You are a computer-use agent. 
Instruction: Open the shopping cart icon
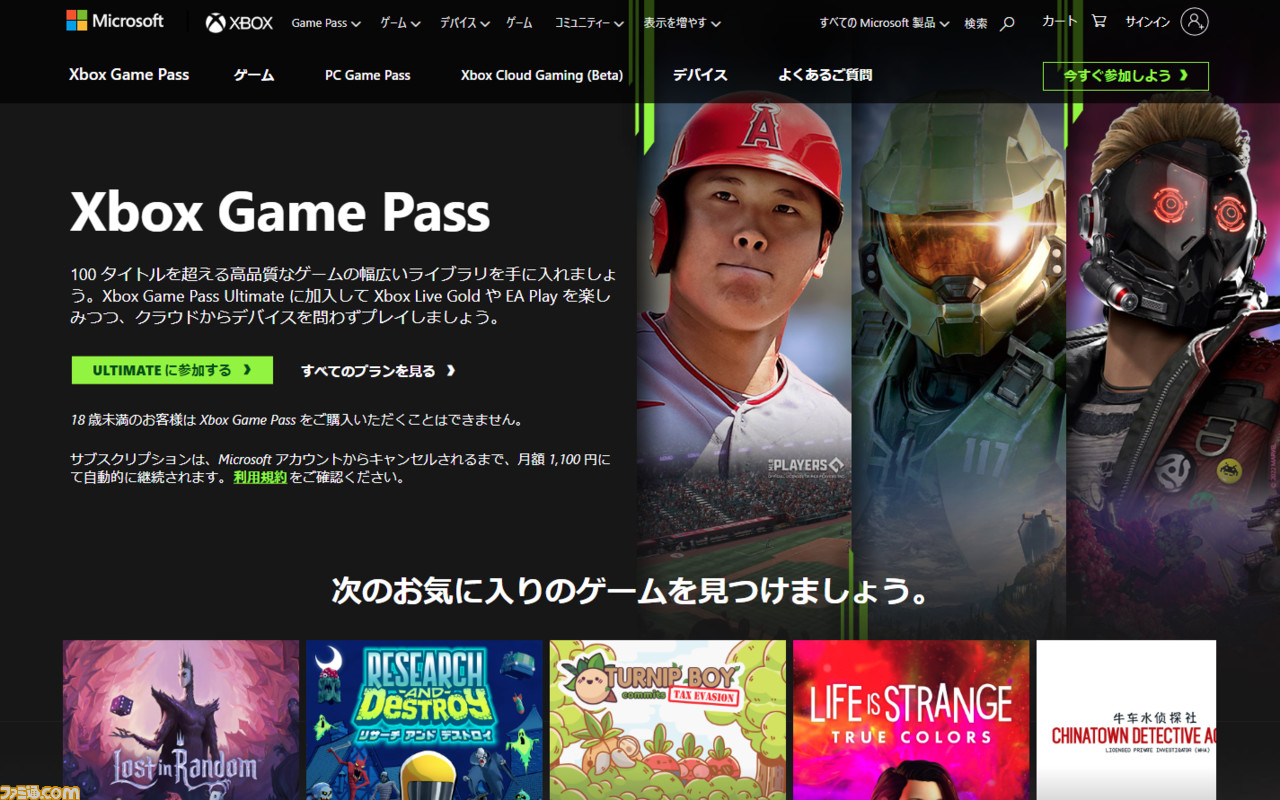(1099, 21)
